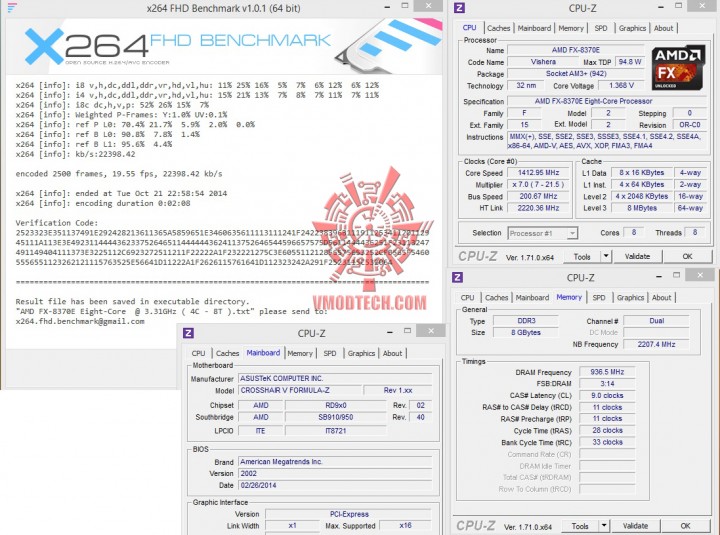Viewport: 720px width, 535px height.
Task: Switch to Mainboard tab in the Memory CPU-Z window
Action: click(532, 298)
